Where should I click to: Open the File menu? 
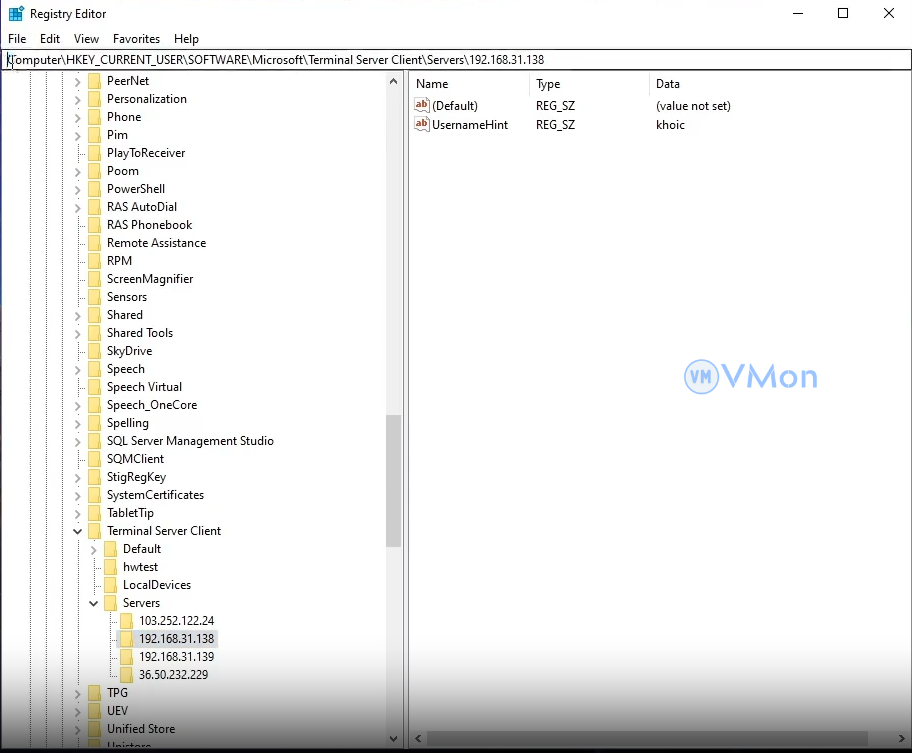[17, 39]
